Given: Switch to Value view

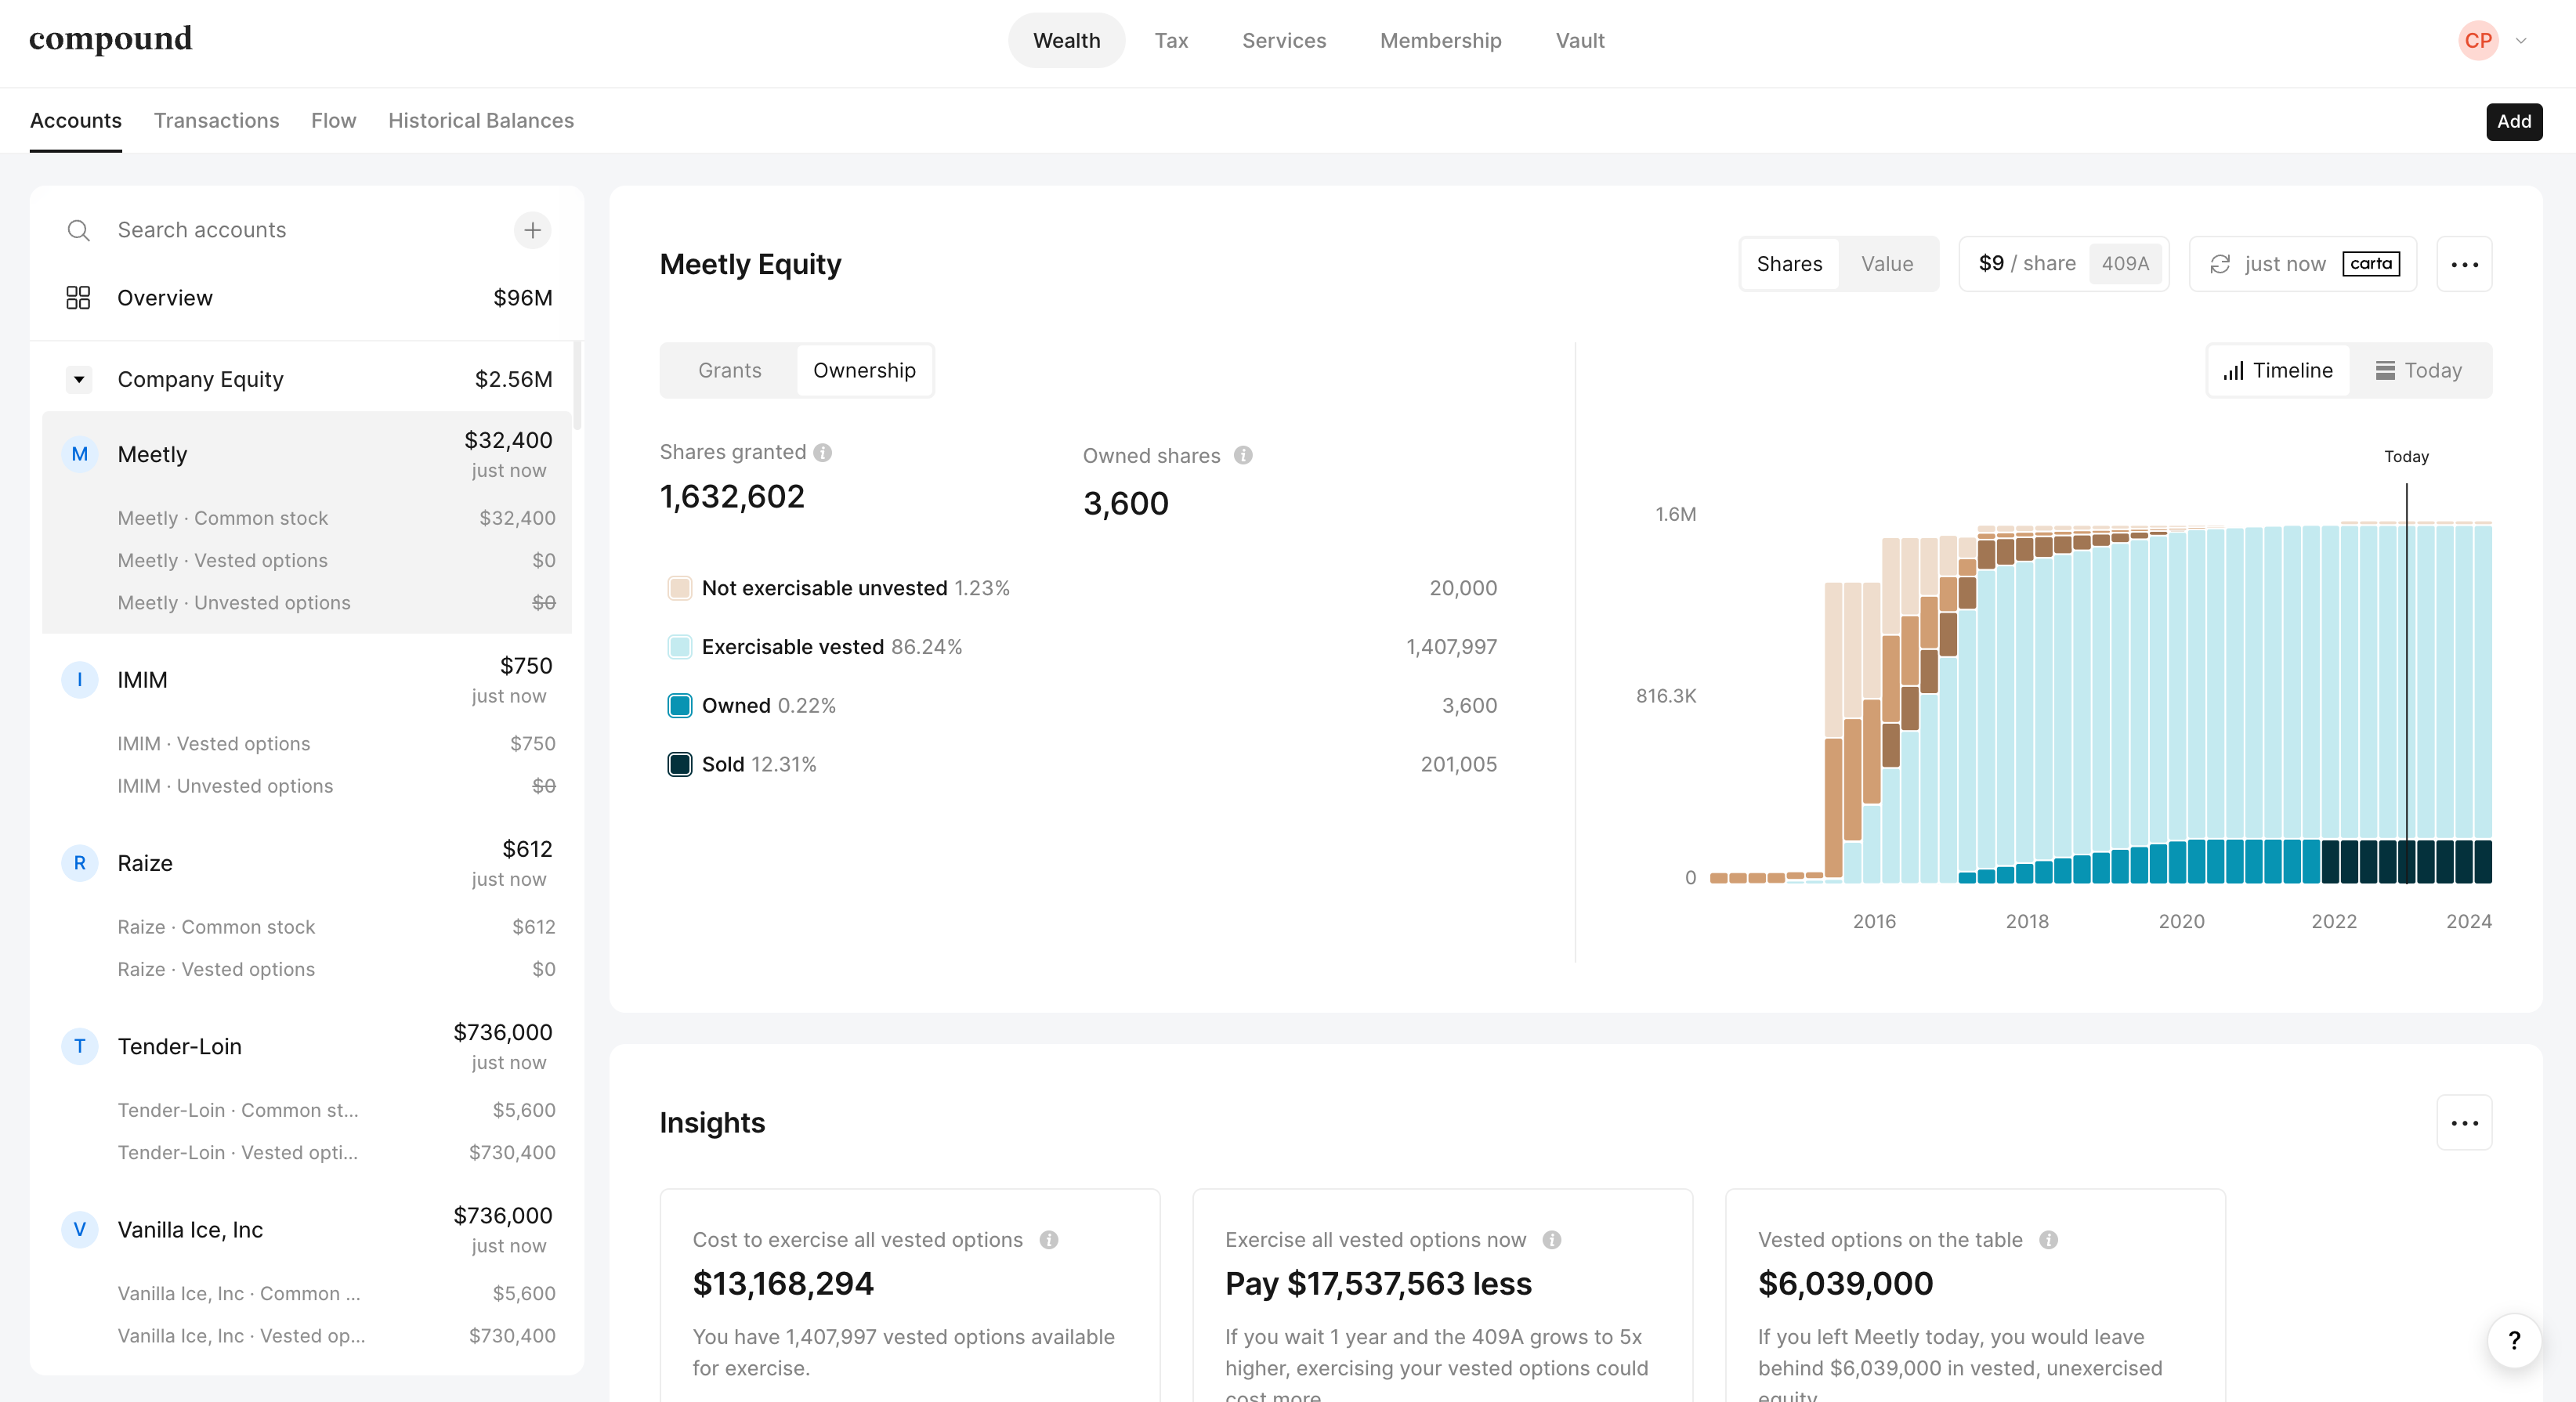Looking at the screenshot, I should click(x=1887, y=264).
